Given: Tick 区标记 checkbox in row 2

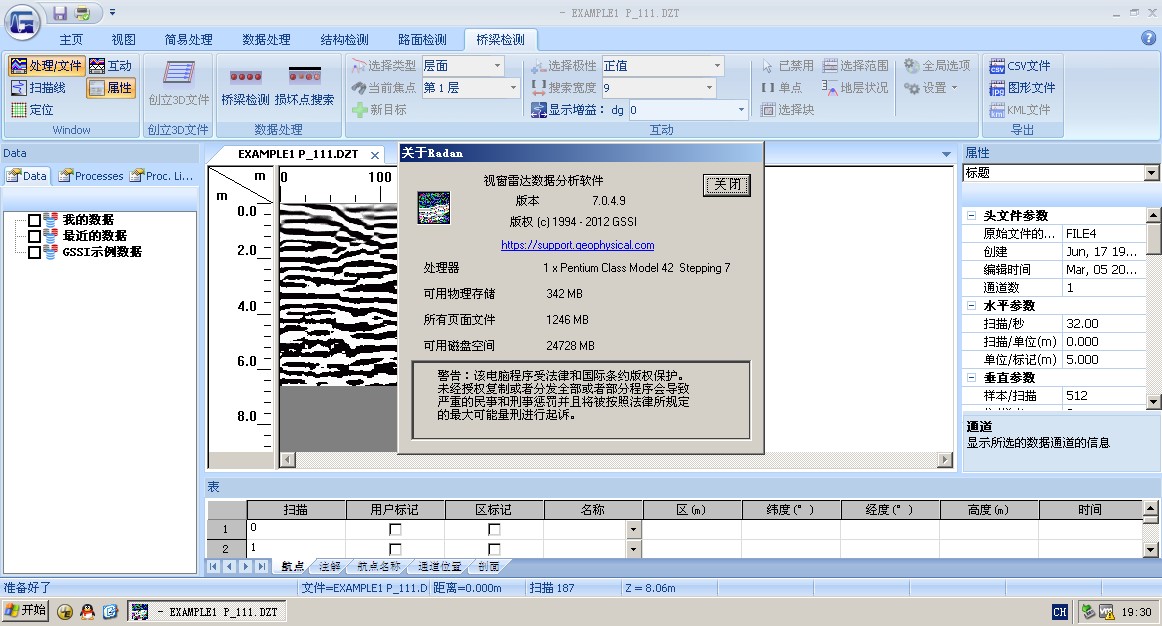Looking at the screenshot, I should [494, 549].
